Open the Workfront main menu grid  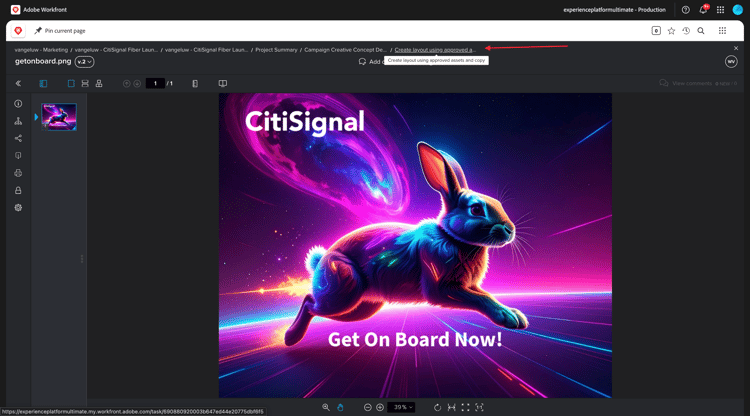722,31
